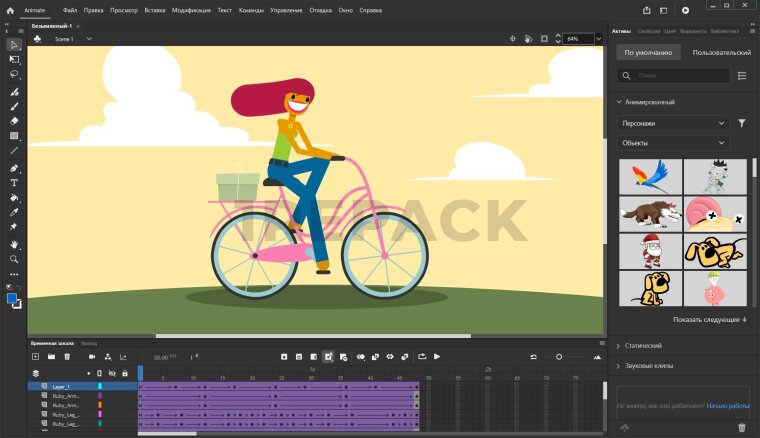
Task: Select the Rectangle tool
Action: click(14, 135)
